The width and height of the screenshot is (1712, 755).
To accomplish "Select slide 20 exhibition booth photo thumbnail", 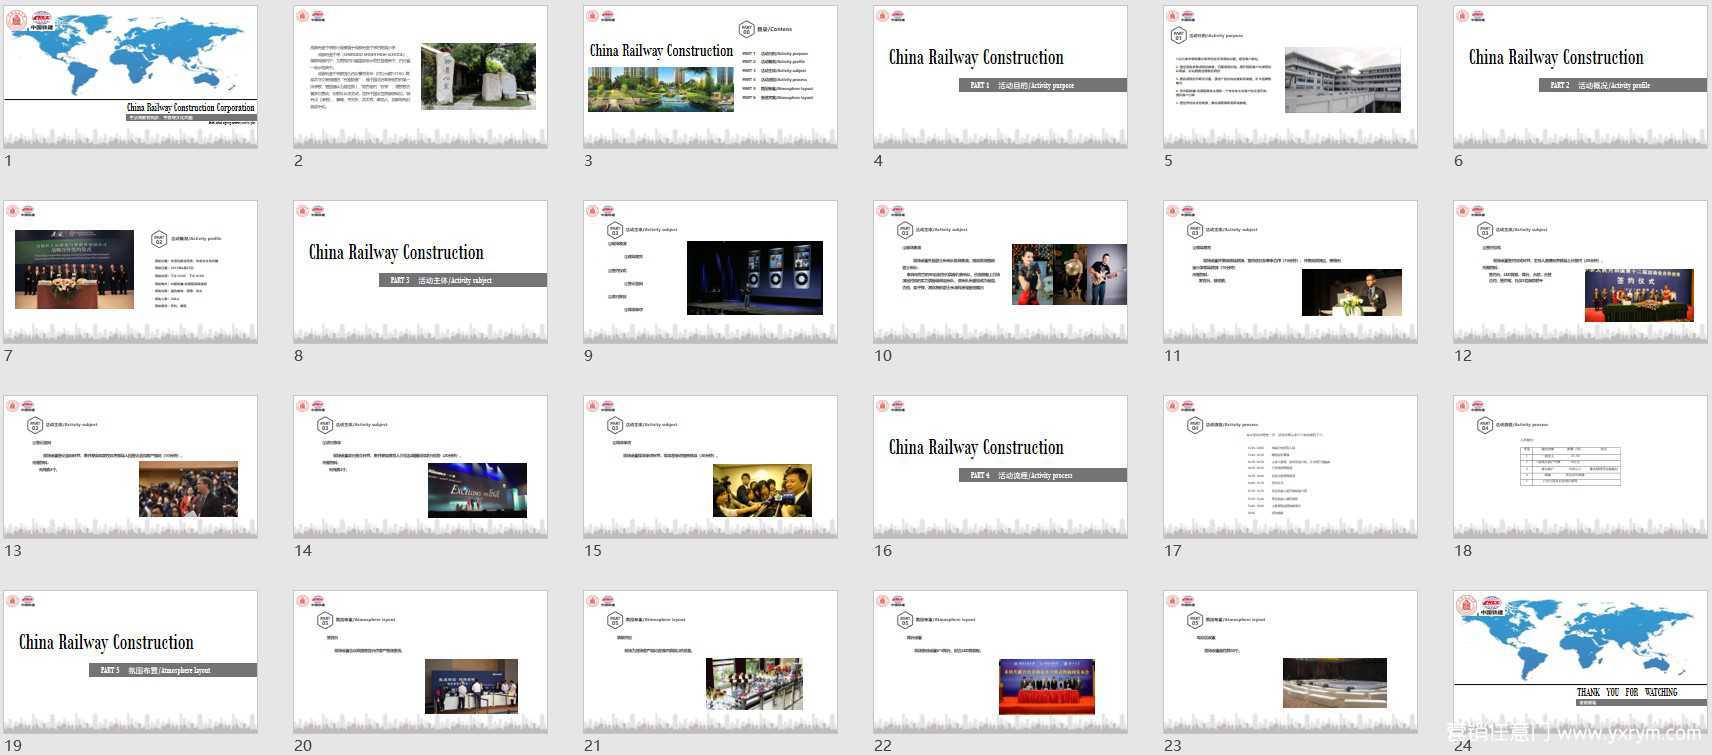I will (x=420, y=662).
